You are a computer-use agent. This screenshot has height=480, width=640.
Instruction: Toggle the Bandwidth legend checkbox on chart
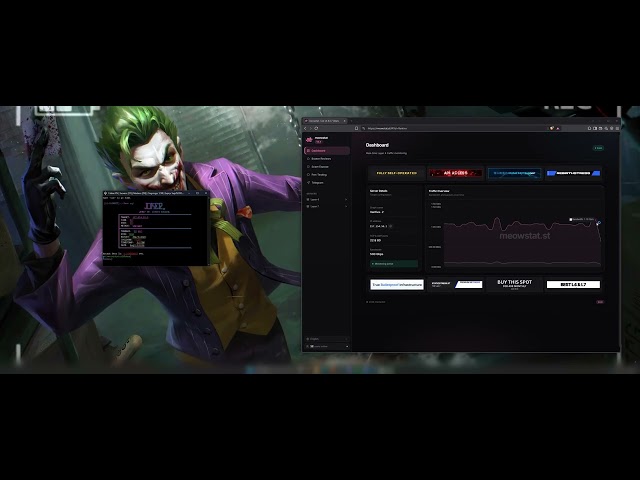tap(571, 219)
